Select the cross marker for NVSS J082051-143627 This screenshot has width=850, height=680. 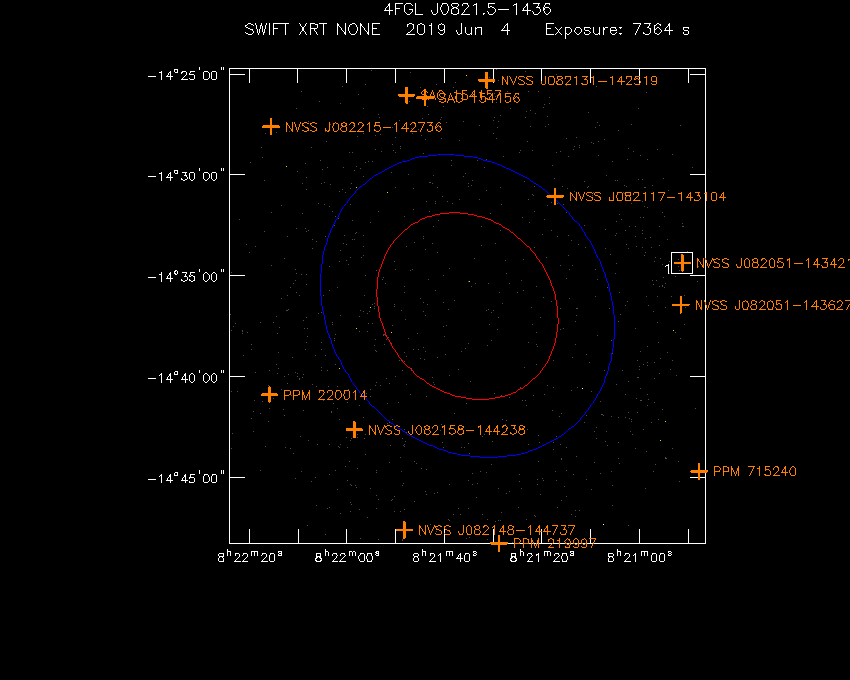(x=680, y=305)
